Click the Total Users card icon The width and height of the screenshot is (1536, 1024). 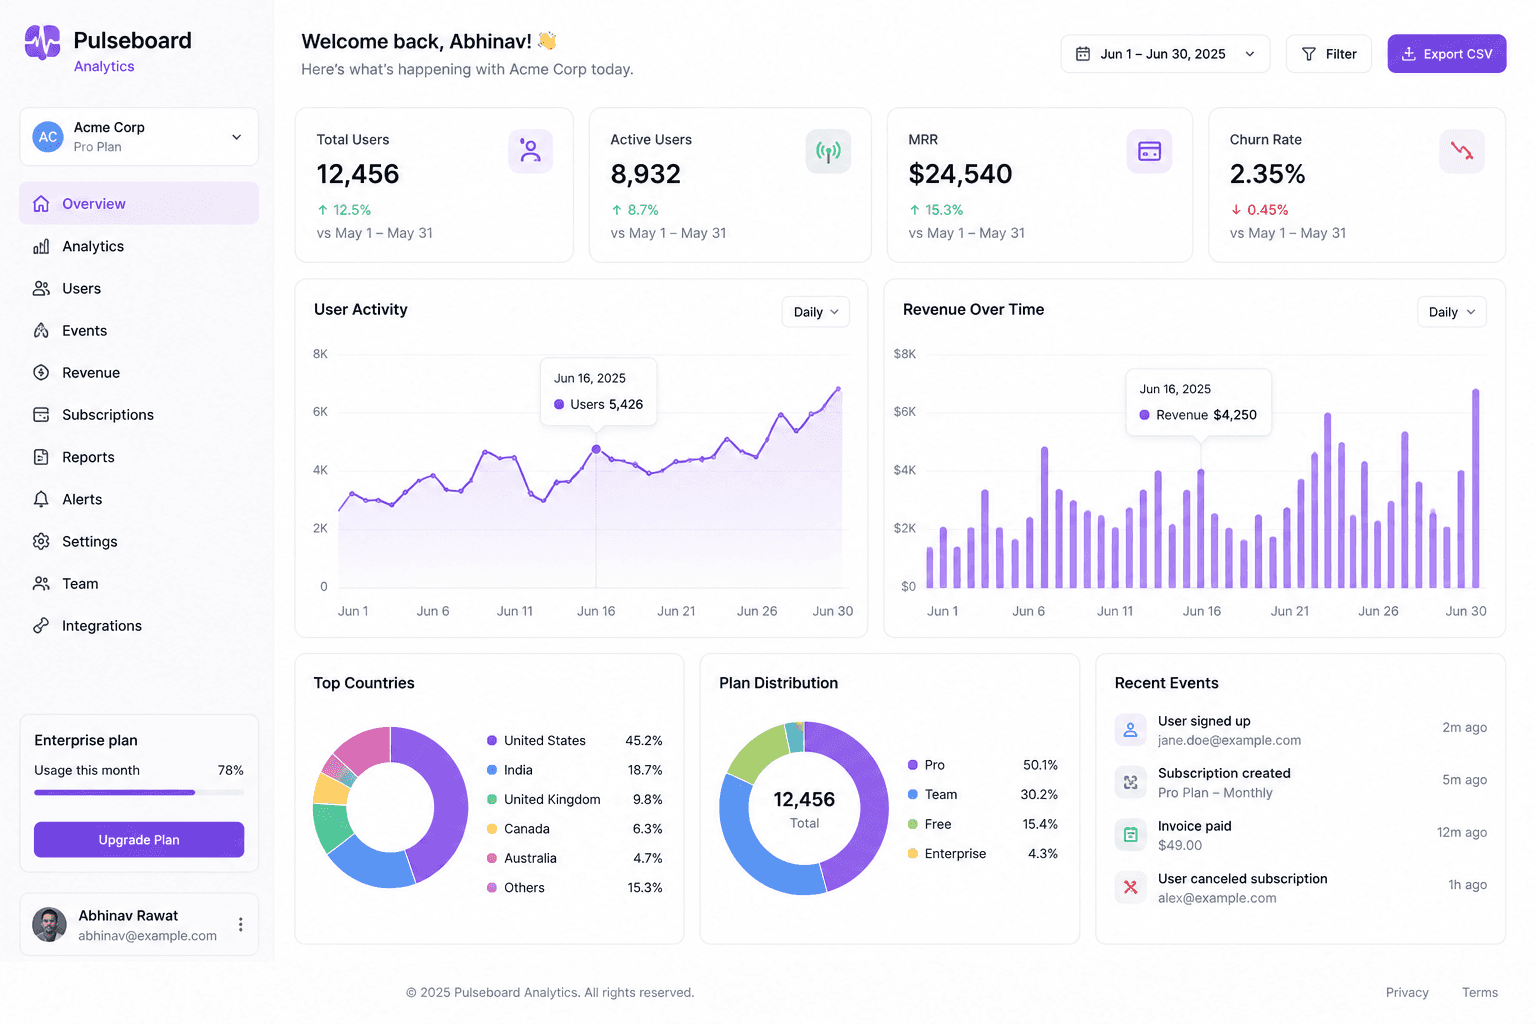click(x=530, y=151)
